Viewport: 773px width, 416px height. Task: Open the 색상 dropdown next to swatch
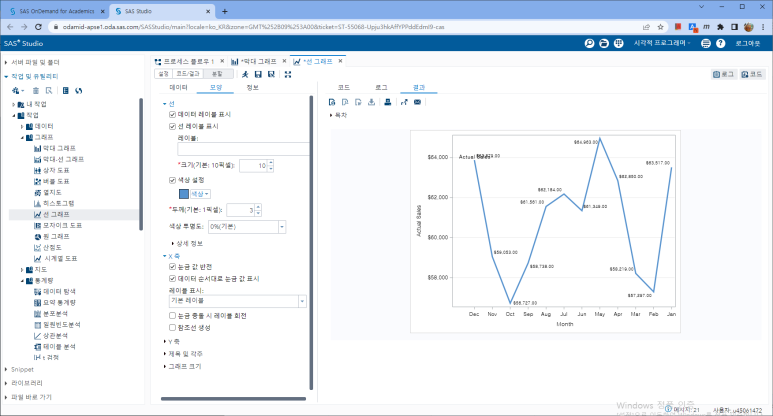click(x=200, y=194)
